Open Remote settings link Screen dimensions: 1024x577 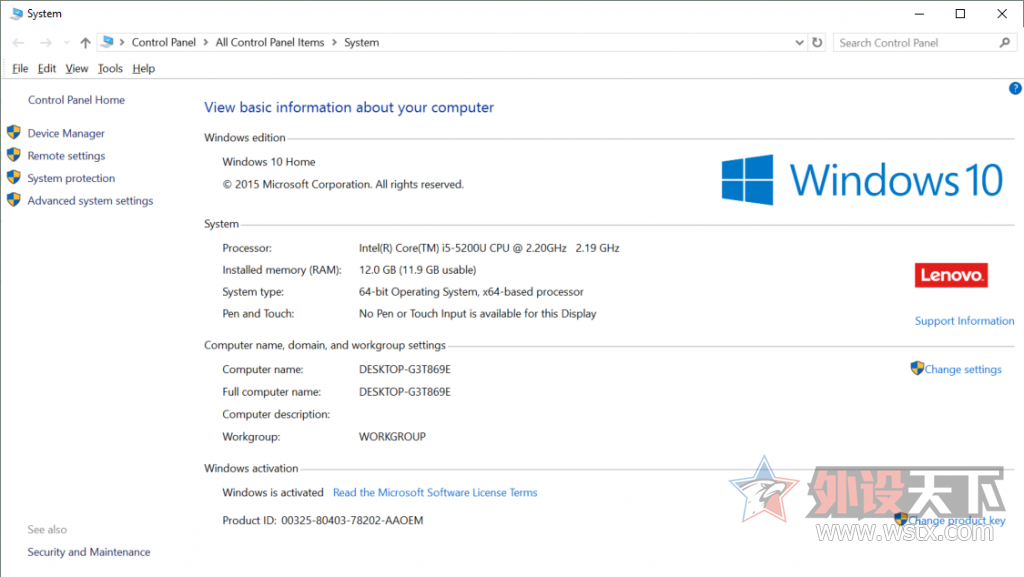pos(66,156)
